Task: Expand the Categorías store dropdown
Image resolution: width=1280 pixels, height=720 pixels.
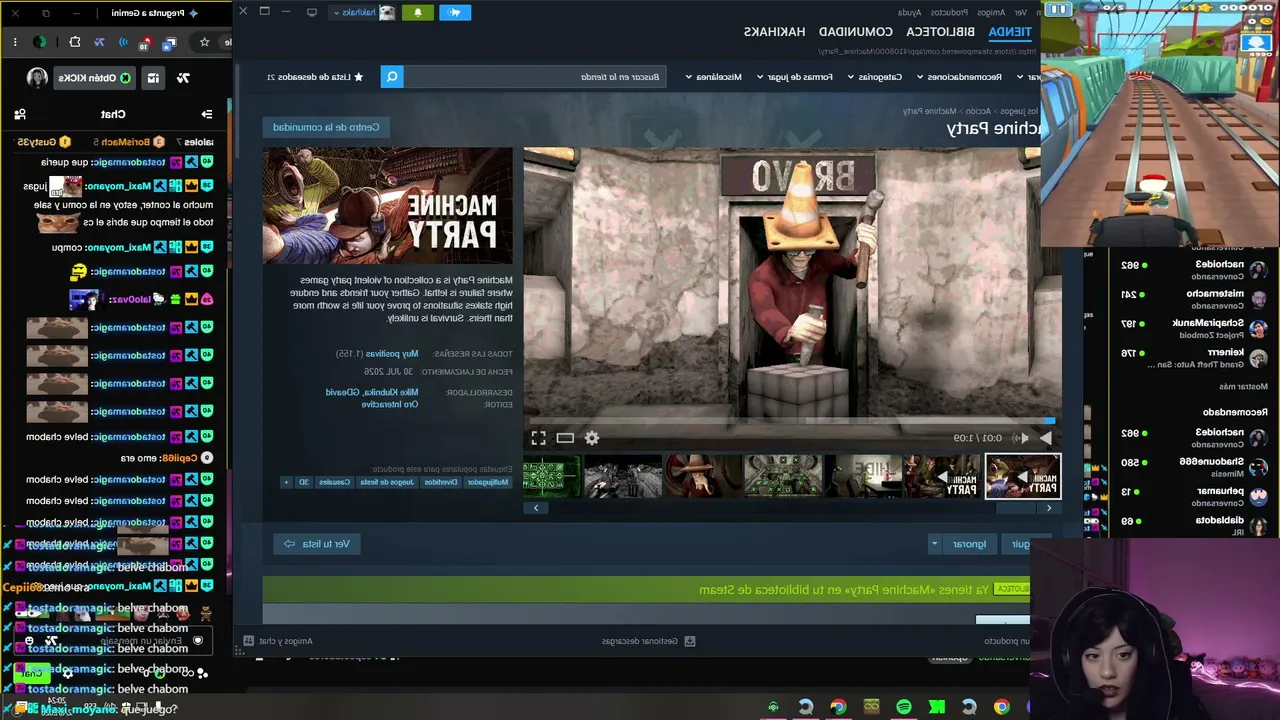Action: click(875, 77)
